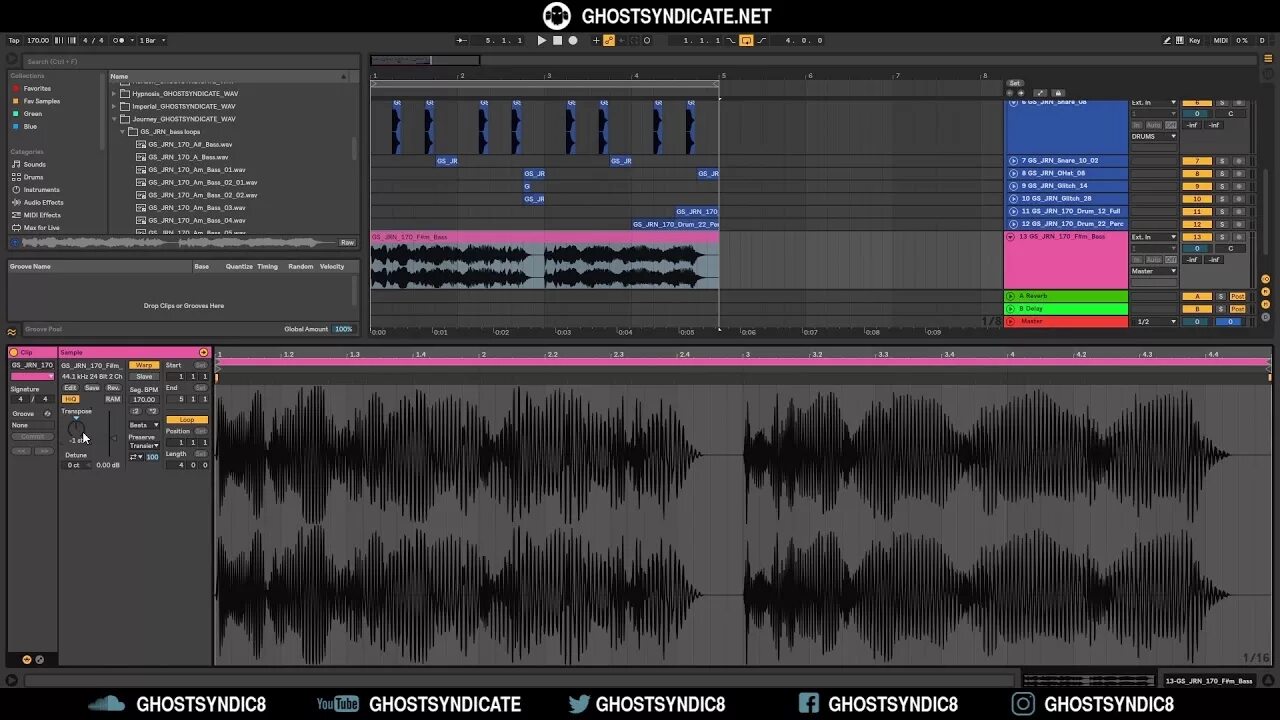This screenshot has height=720, width=1280.
Task: Click the clip gain slider
Action: point(108,436)
